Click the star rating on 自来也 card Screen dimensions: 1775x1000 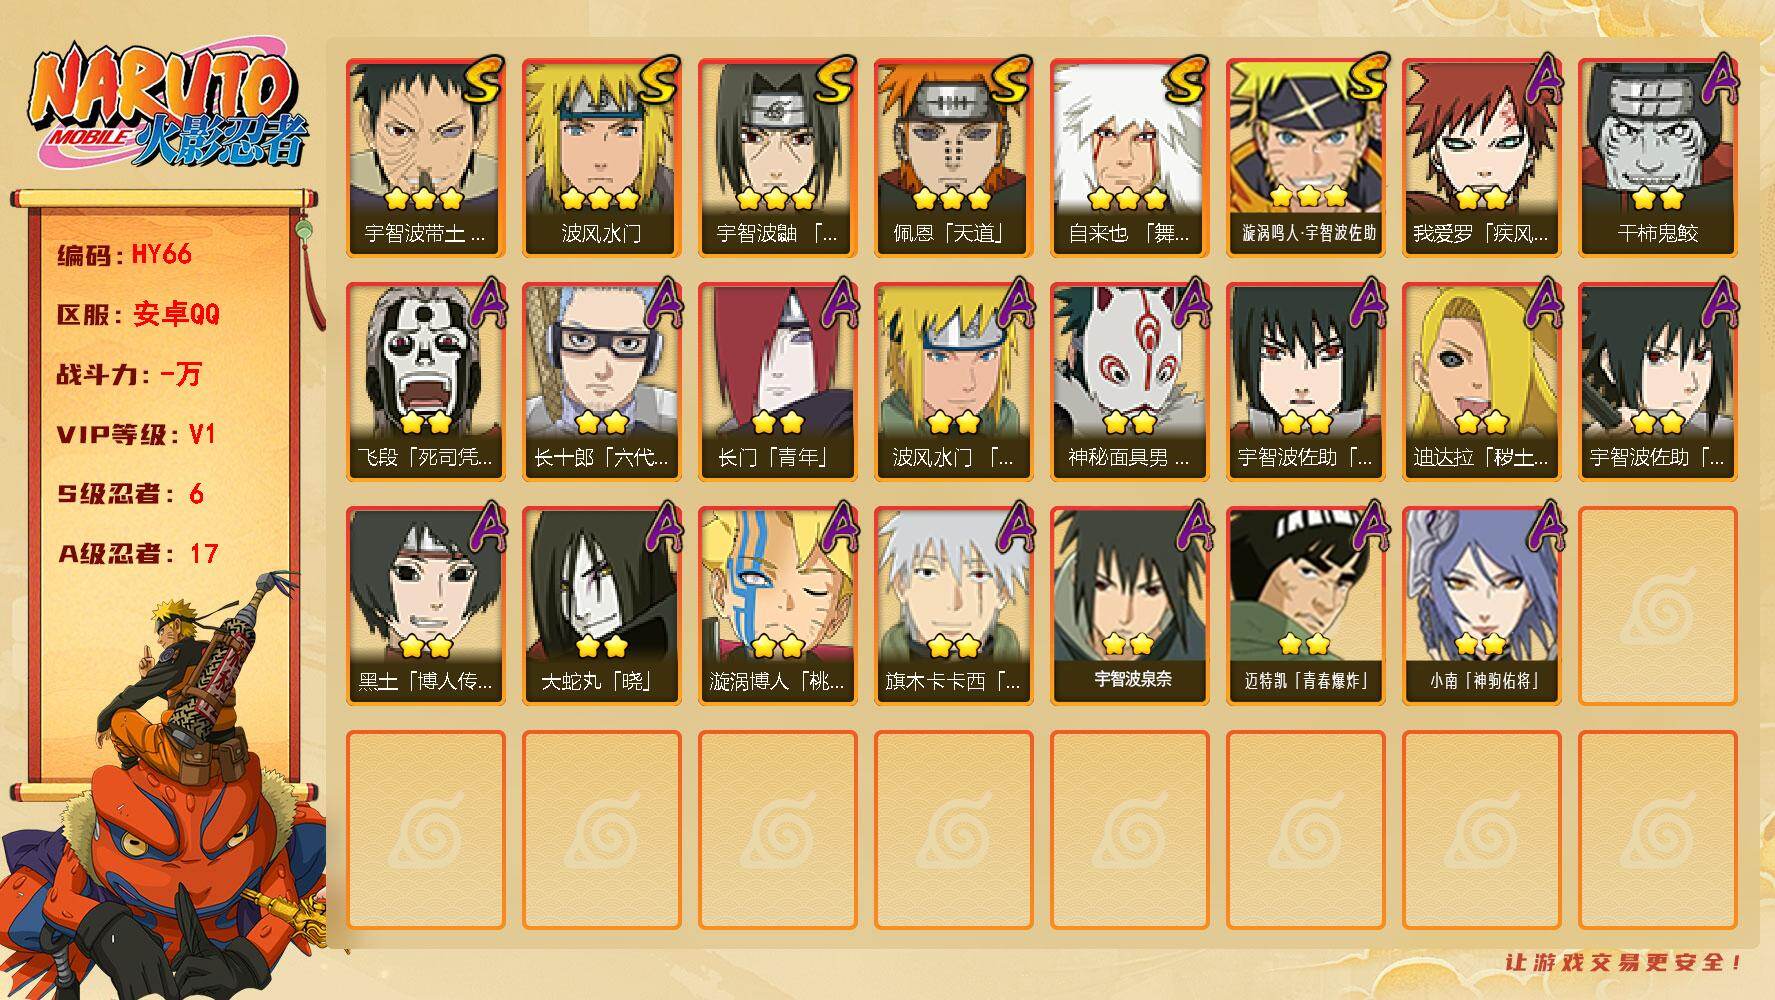pyautogui.click(x=1128, y=198)
